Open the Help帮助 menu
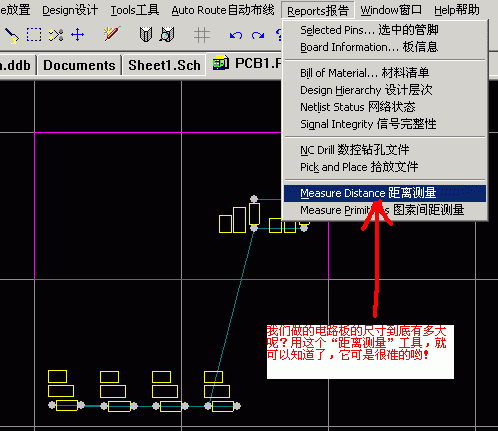This screenshot has height=431, width=498. [x=457, y=10]
